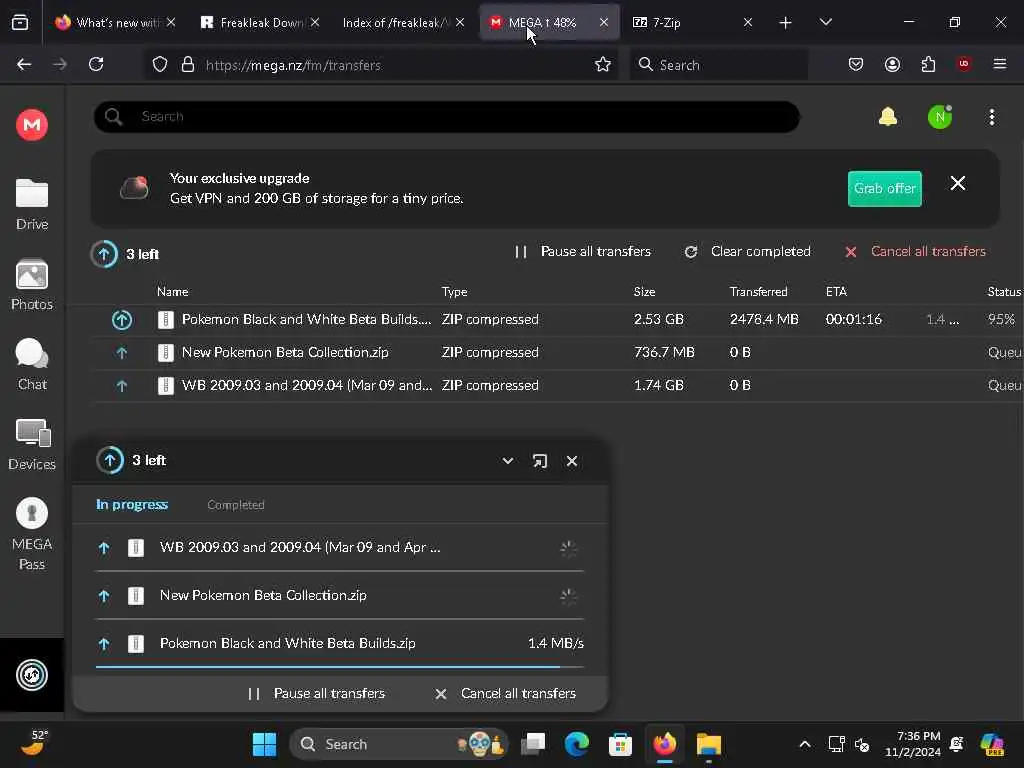Cancel all transfers in the bottom widget
Viewport: 1024px width, 768px height.
click(506, 694)
